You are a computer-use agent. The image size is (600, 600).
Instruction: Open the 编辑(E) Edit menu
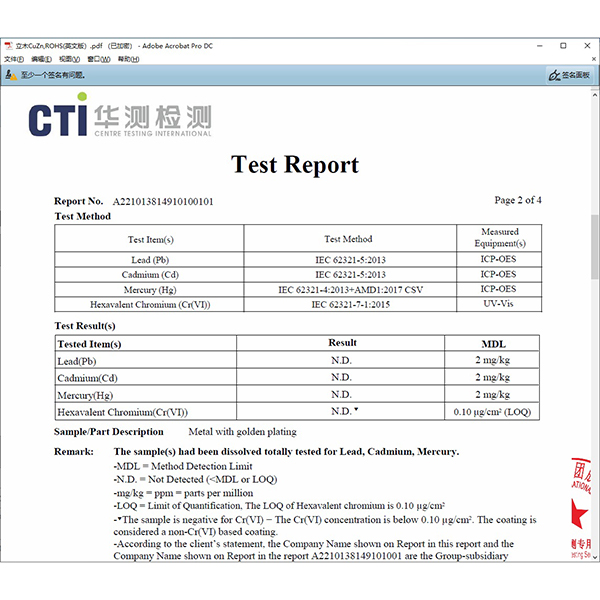pyautogui.click(x=41, y=59)
